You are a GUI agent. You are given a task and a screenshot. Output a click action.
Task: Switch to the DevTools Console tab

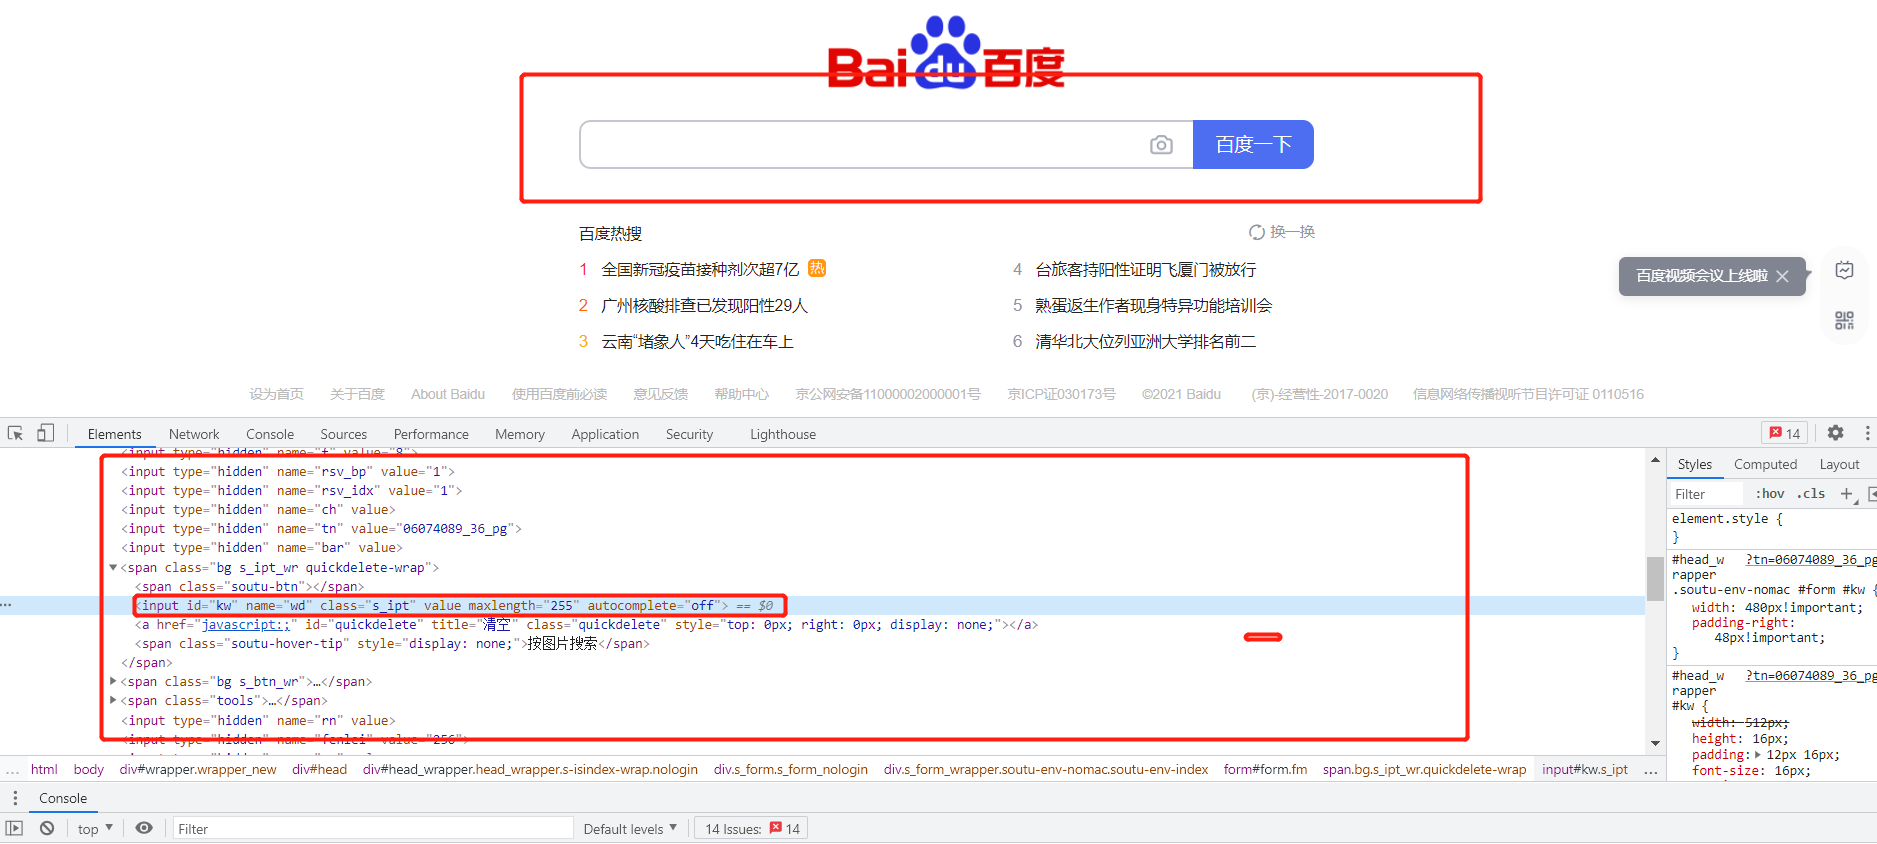pos(270,434)
